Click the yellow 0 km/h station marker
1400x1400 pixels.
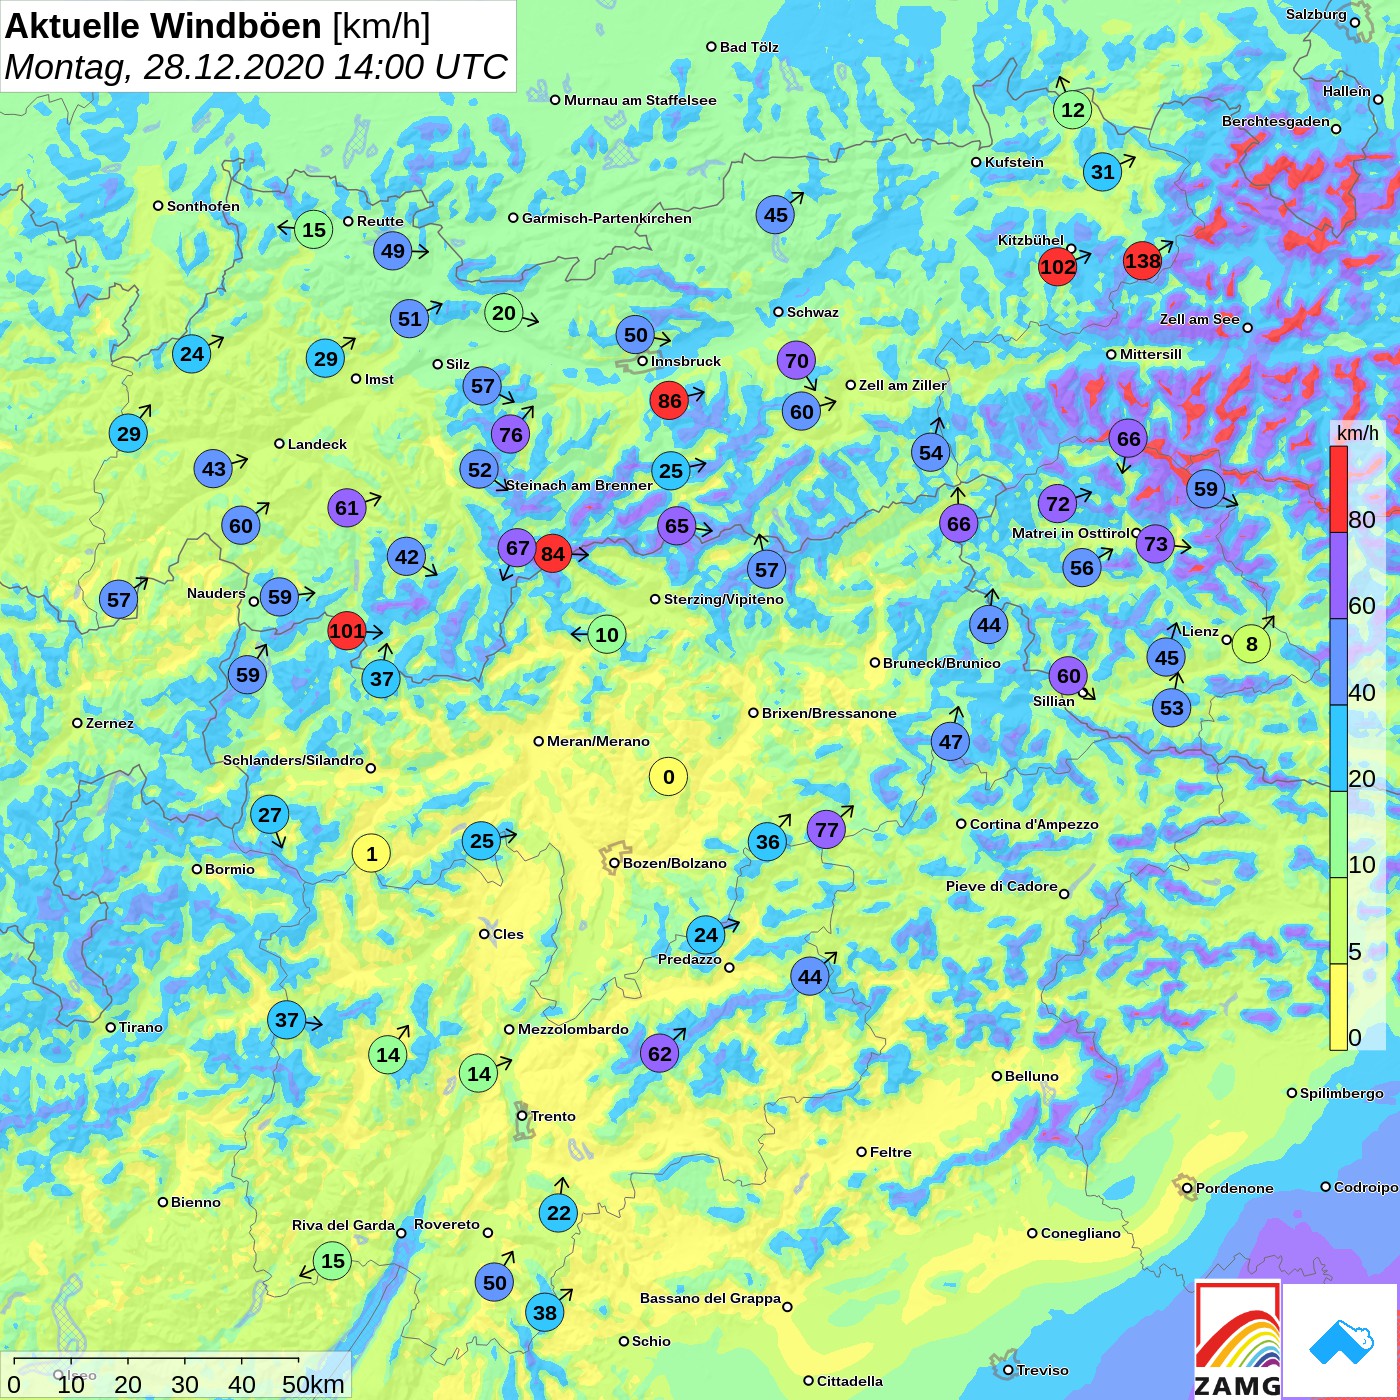coord(668,776)
